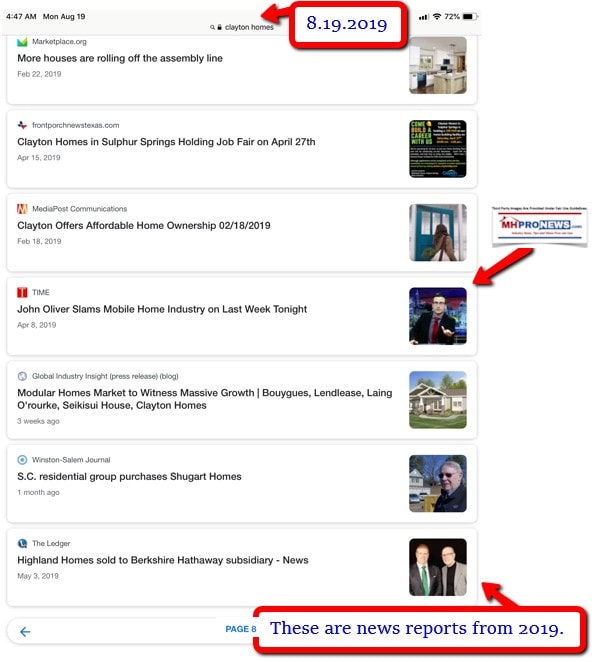Open Clayton Homes Sulphur Springs Job Fair article
Image resolution: width=594 pixels, height=662 pixels.
tap(166, 142)
